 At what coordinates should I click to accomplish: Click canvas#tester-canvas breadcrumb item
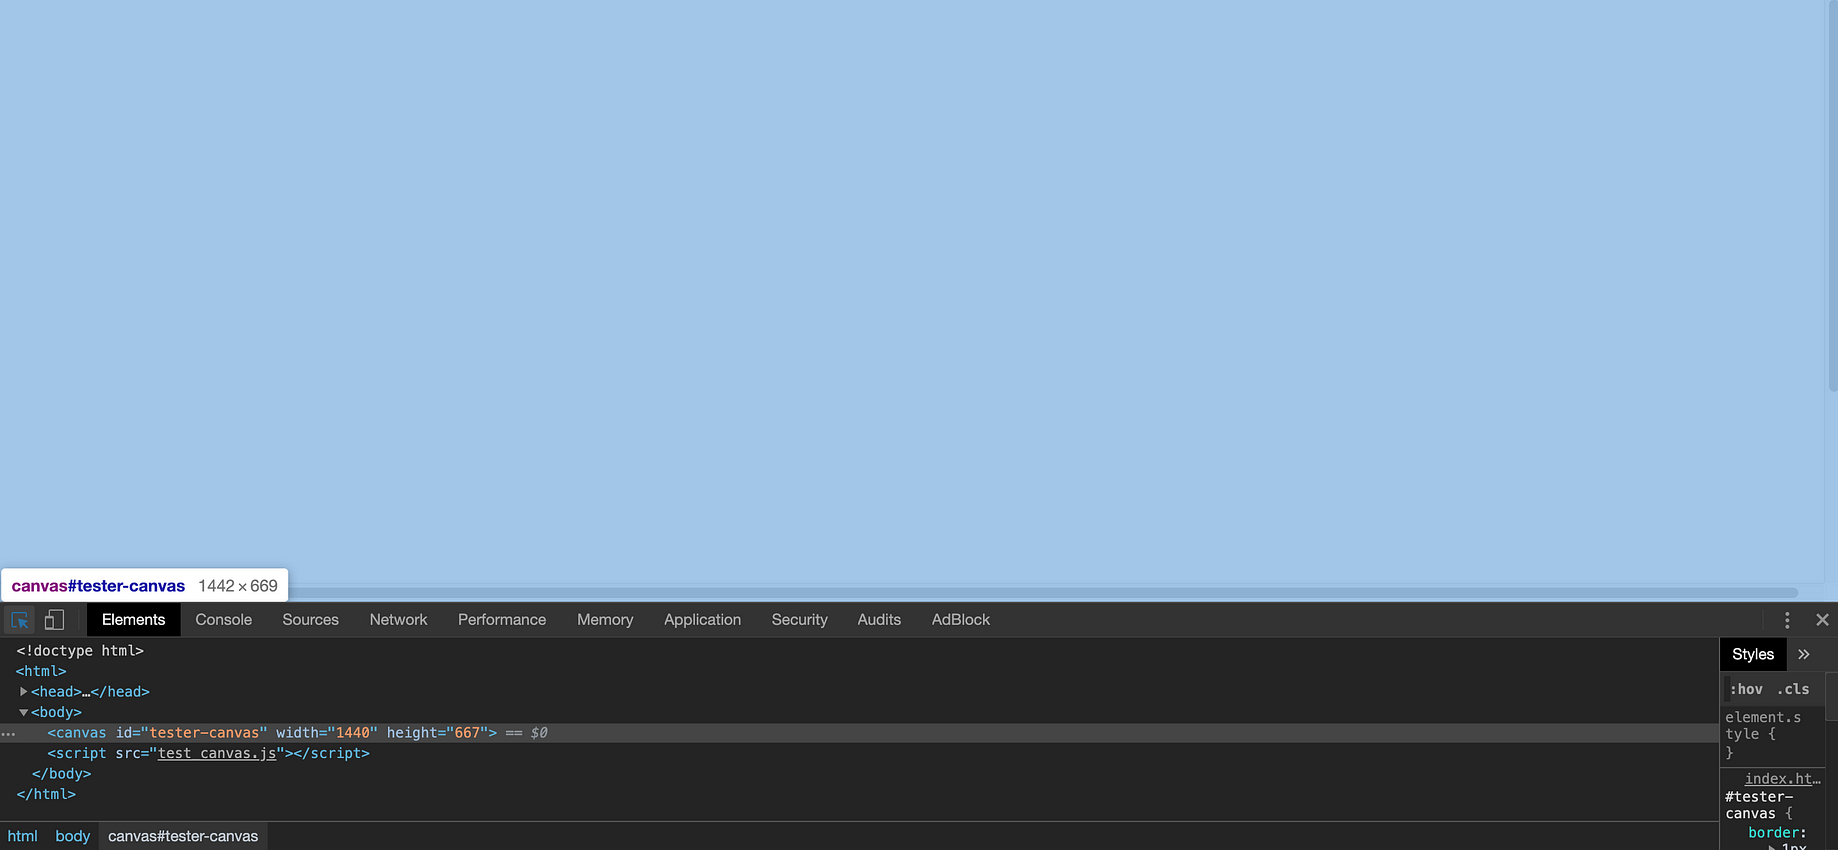click(x=183, y=836)
